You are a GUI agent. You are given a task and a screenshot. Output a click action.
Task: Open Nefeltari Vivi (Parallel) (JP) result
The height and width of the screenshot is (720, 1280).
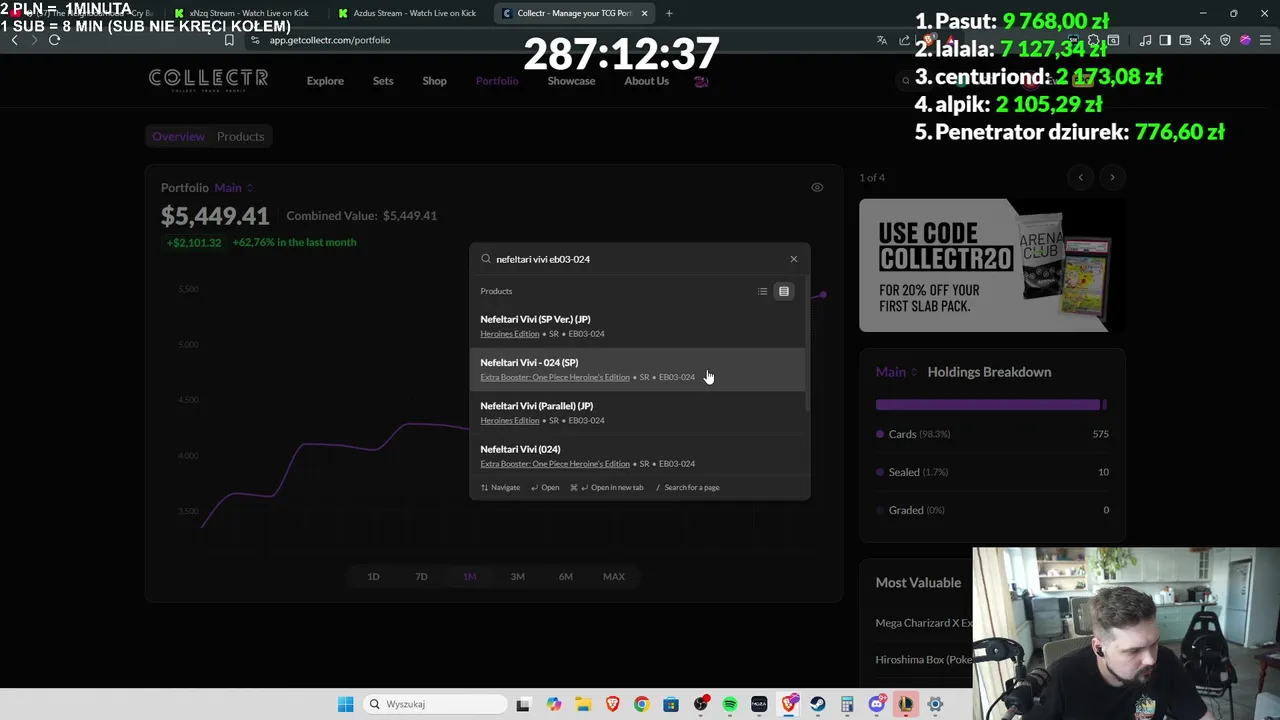[x=637, y=413]
